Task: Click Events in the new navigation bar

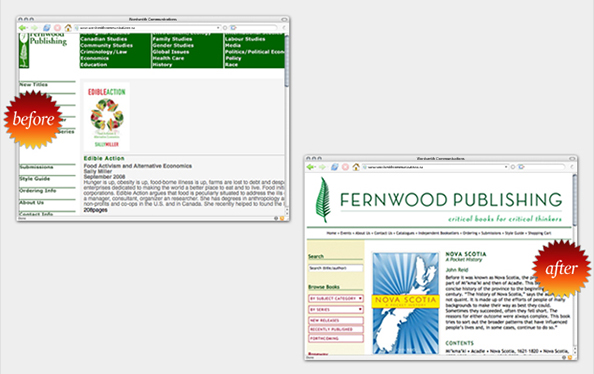Action: pyautogui.click(x=345, y=233)
